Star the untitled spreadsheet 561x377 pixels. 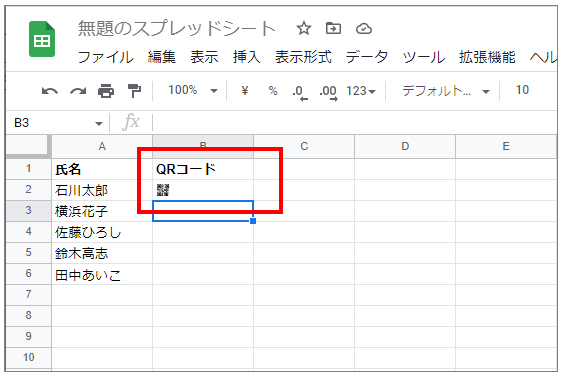click(x=304, y=28)
